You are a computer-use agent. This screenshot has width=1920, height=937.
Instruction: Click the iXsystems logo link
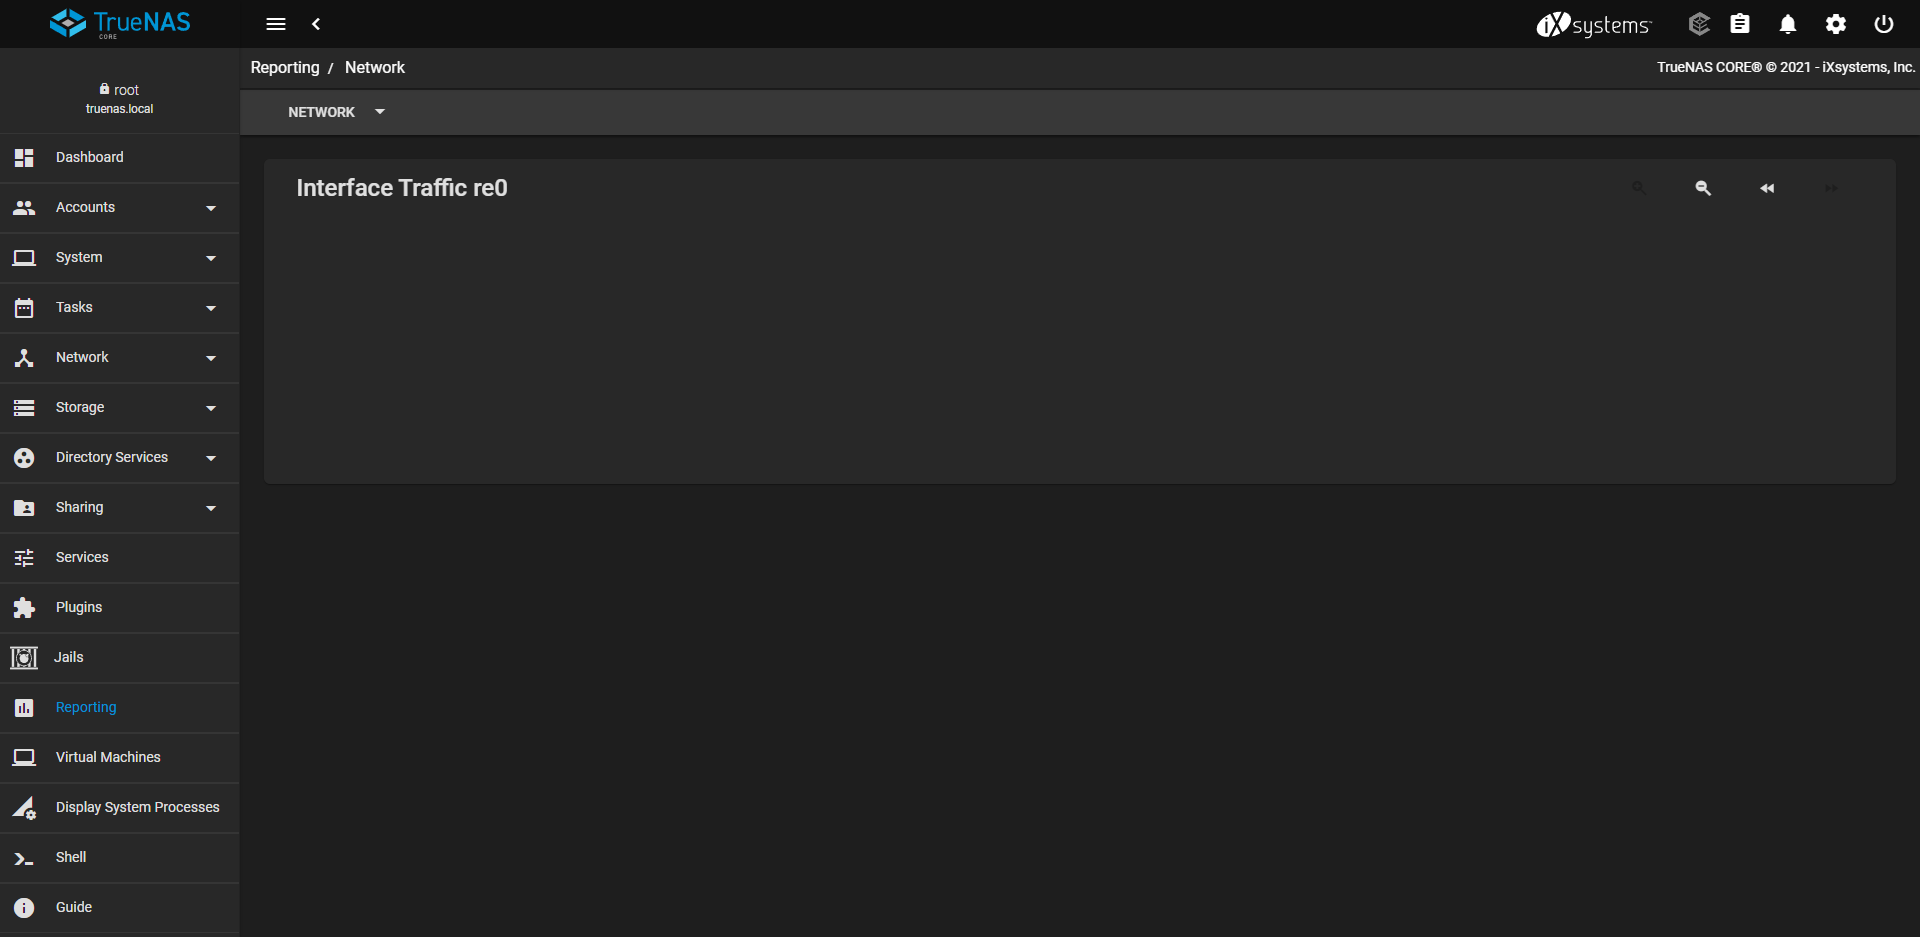point(1594,24)
